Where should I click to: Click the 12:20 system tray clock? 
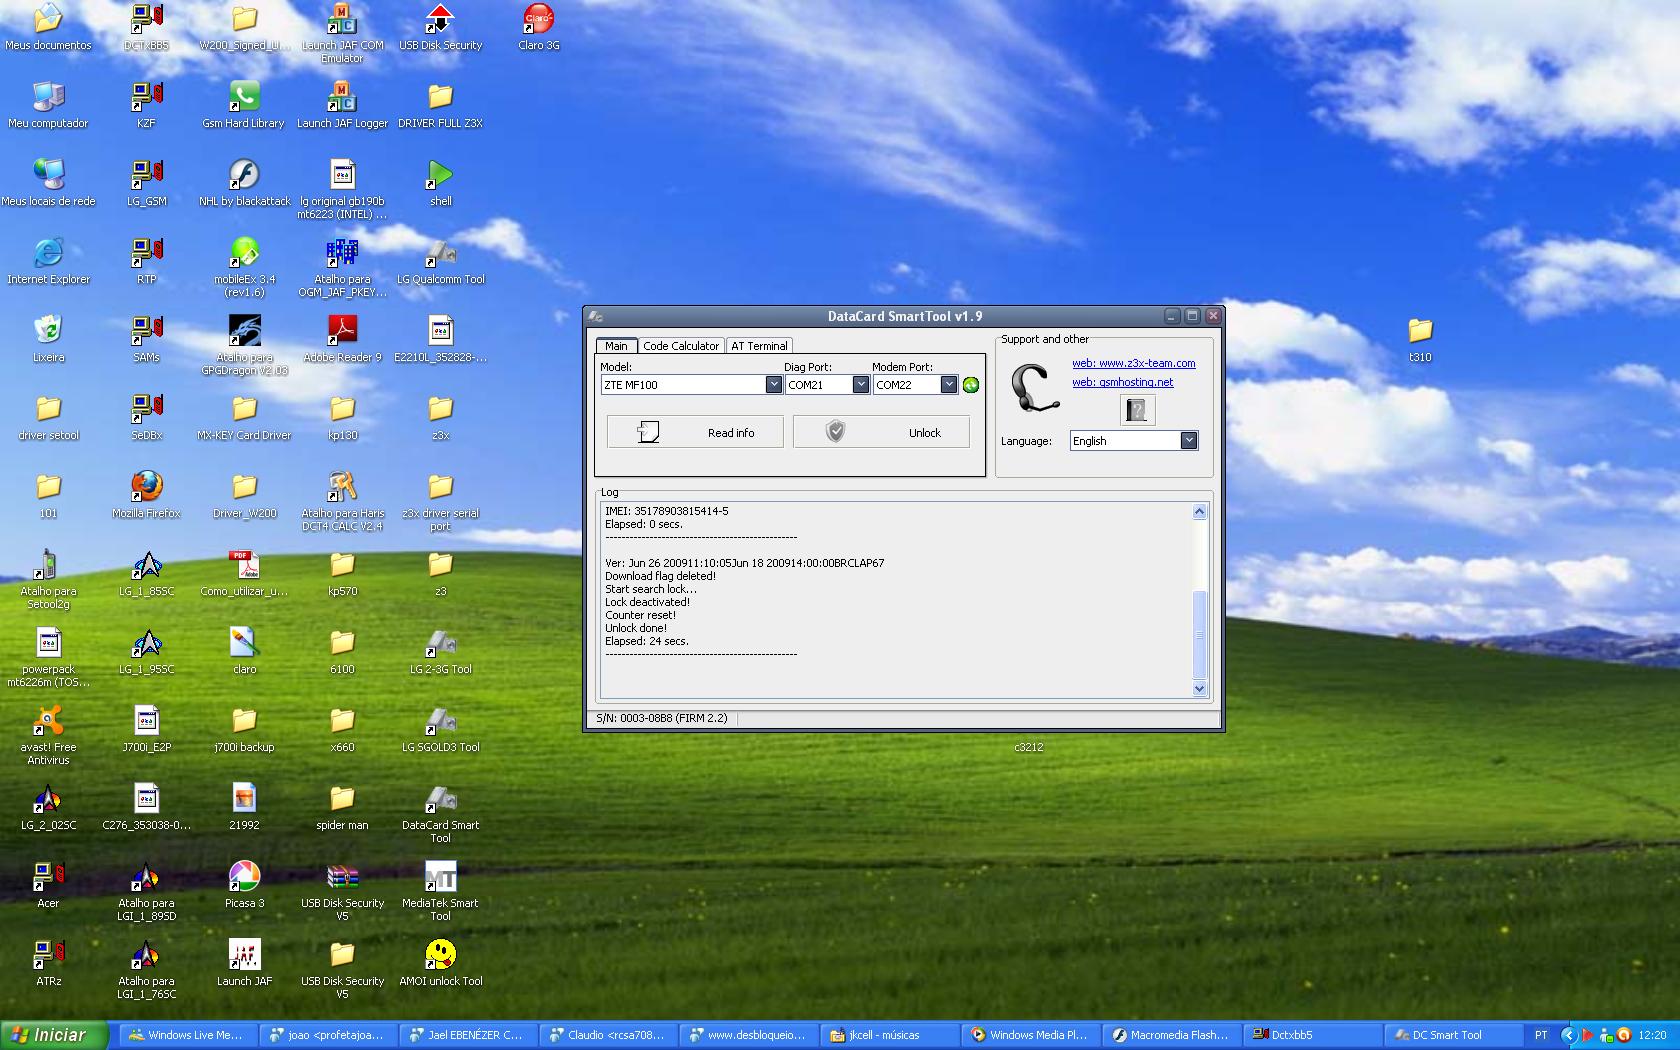click(1653, 1035)
